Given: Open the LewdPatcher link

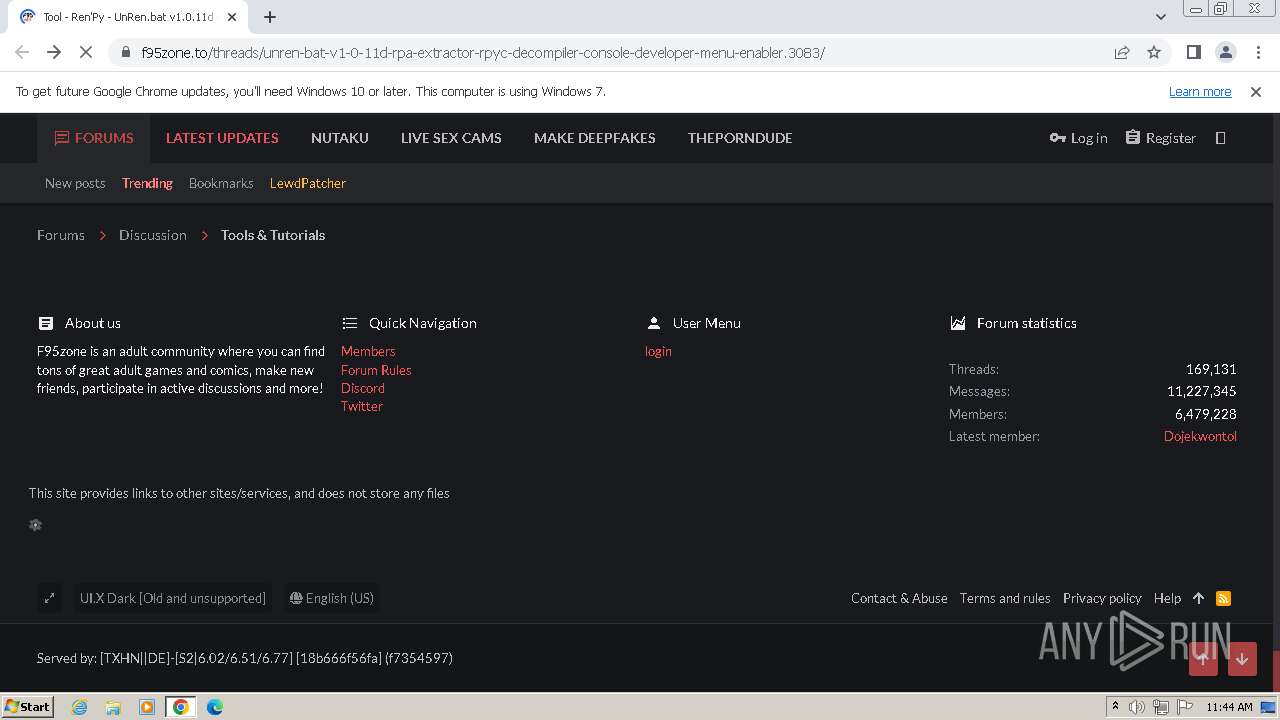Looking at the screenshot, I should pyautogui.click(x=308, y=183).
